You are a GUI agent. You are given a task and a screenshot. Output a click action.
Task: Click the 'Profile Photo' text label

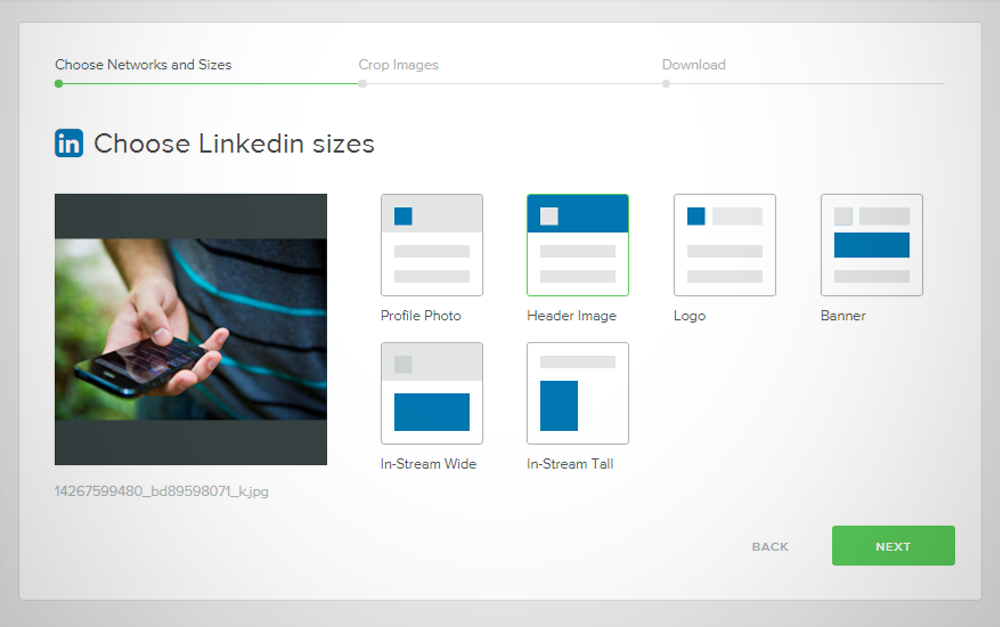coord(420,316)
